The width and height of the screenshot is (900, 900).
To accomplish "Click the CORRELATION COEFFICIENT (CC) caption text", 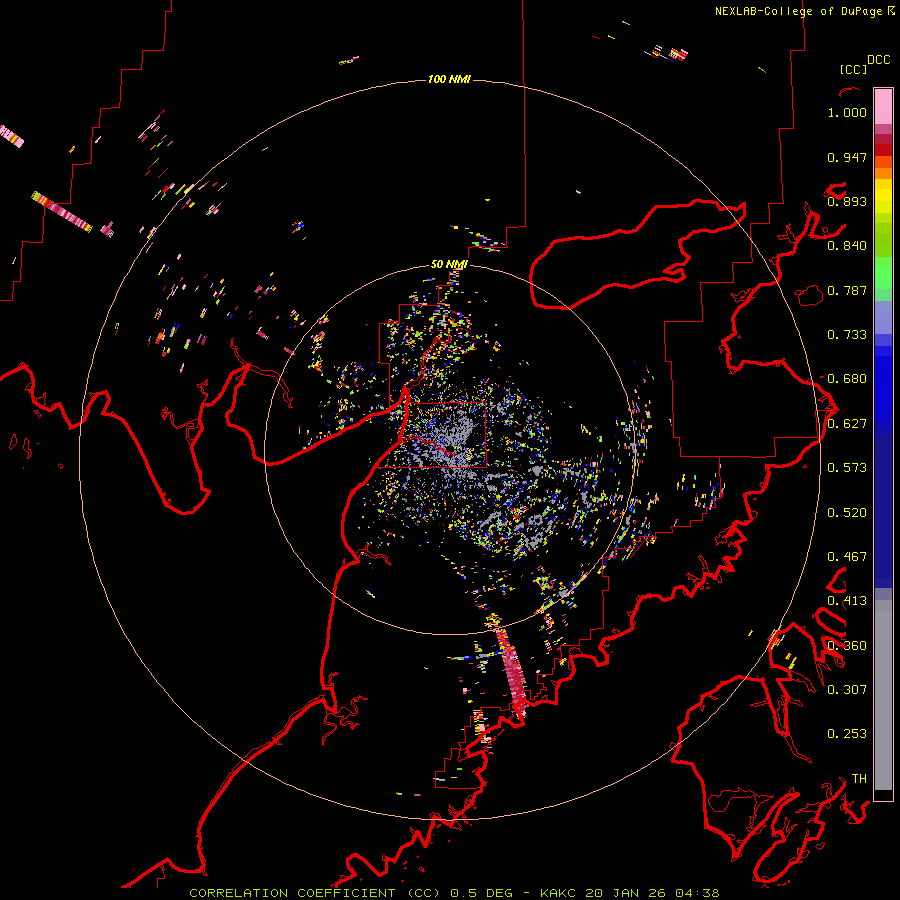I will tap(315, 893).
